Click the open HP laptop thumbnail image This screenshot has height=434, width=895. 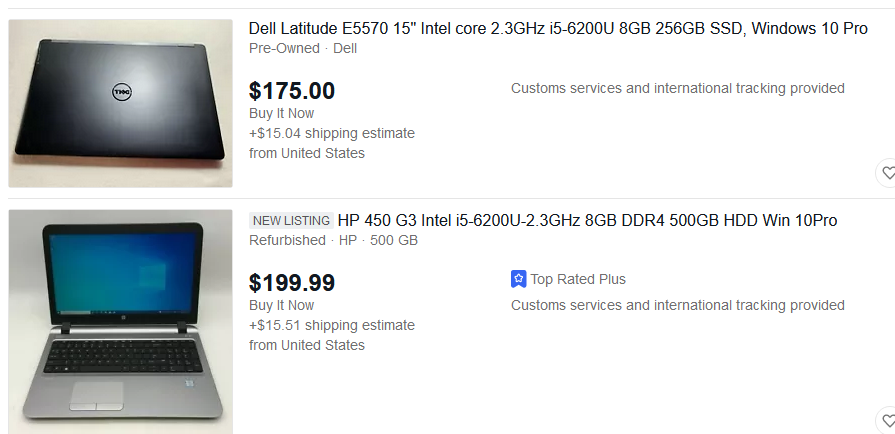coord(120,320)
